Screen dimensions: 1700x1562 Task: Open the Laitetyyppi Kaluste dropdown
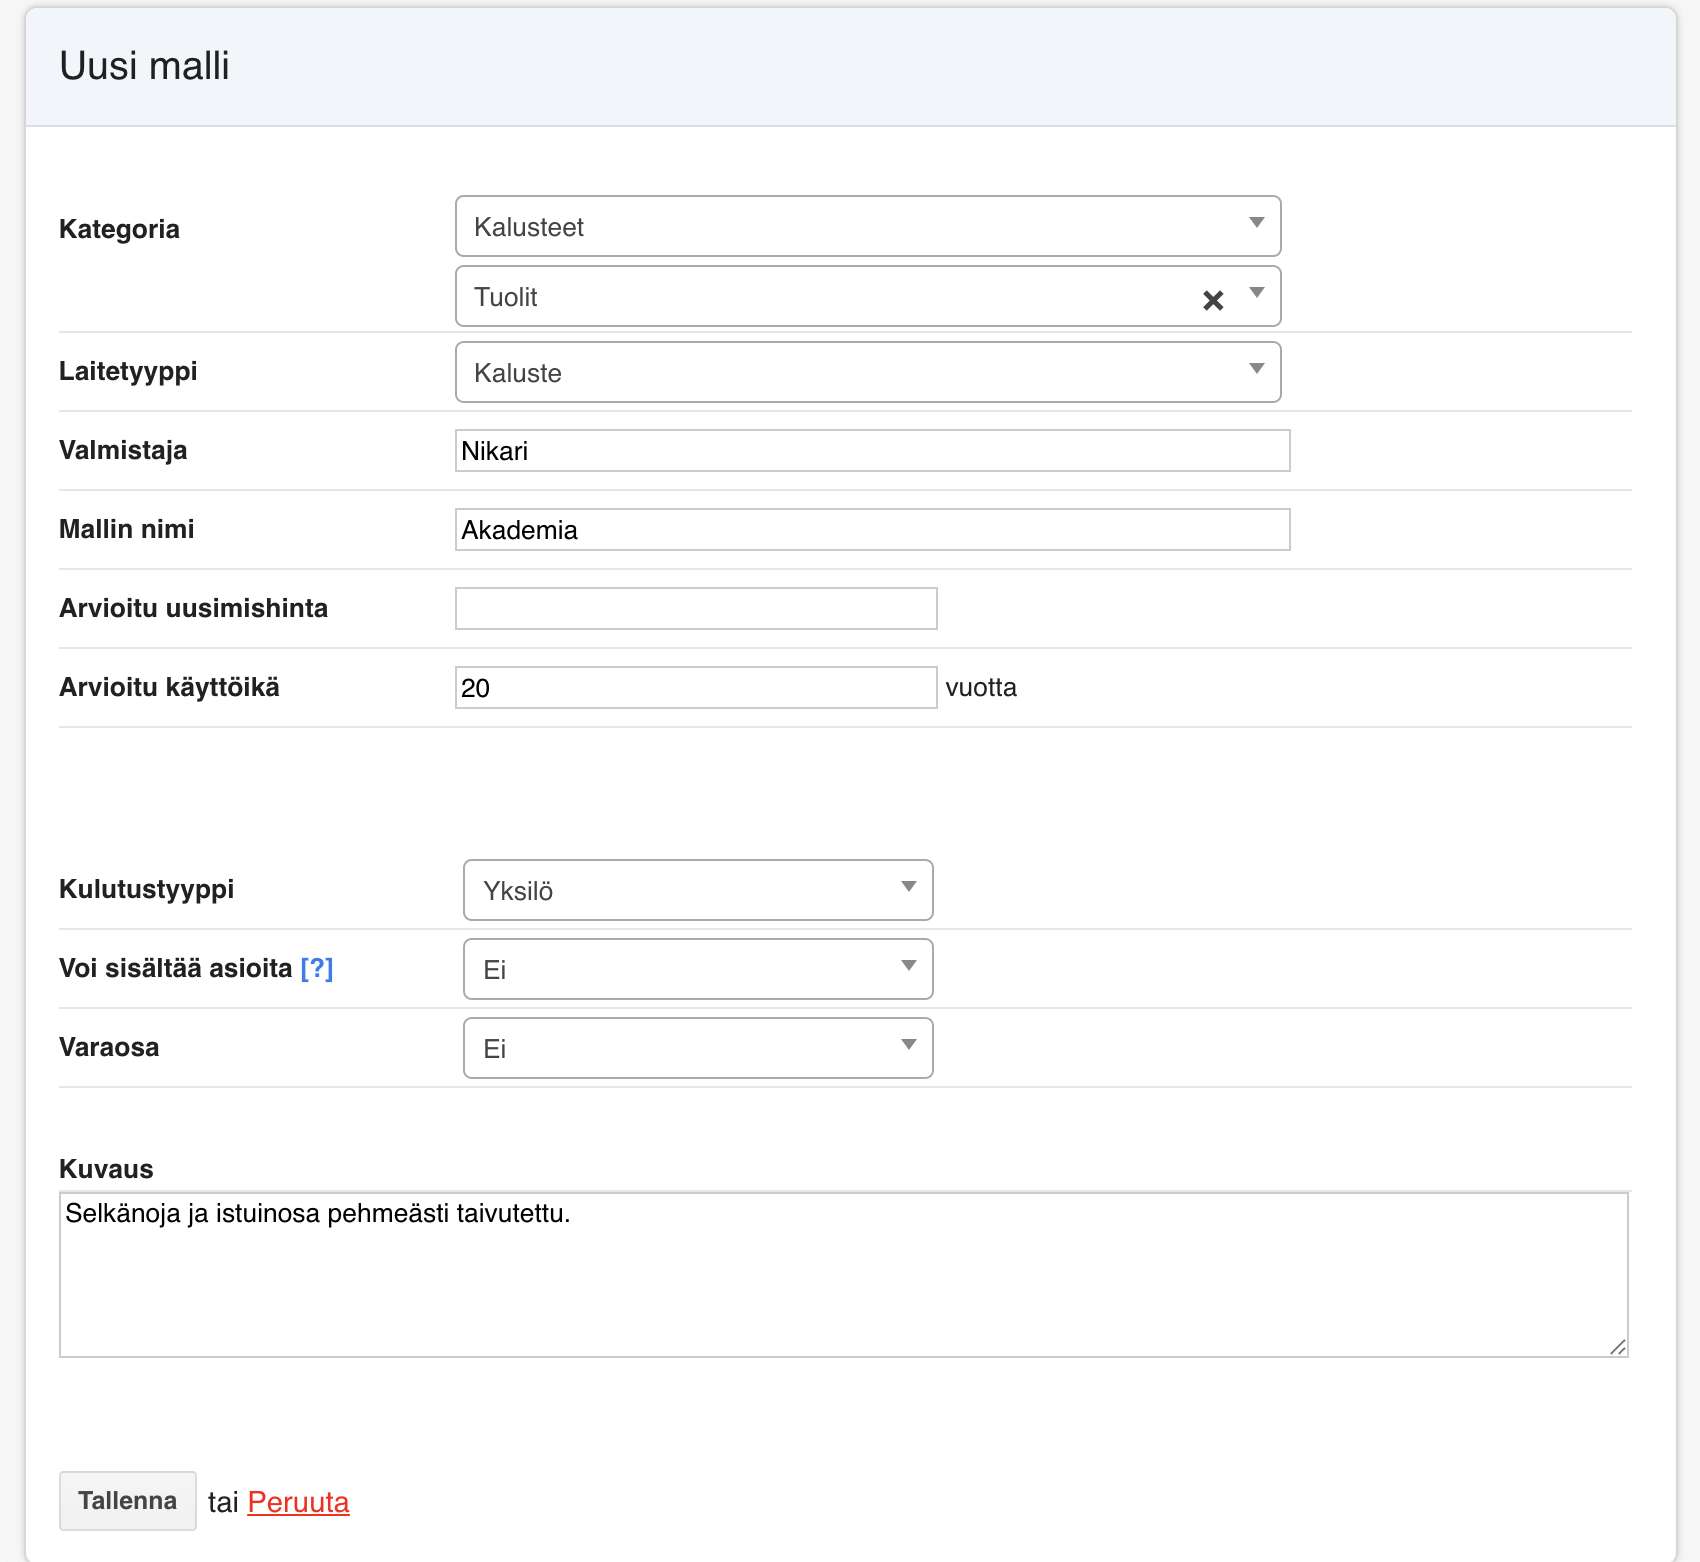tap(867, 373)
